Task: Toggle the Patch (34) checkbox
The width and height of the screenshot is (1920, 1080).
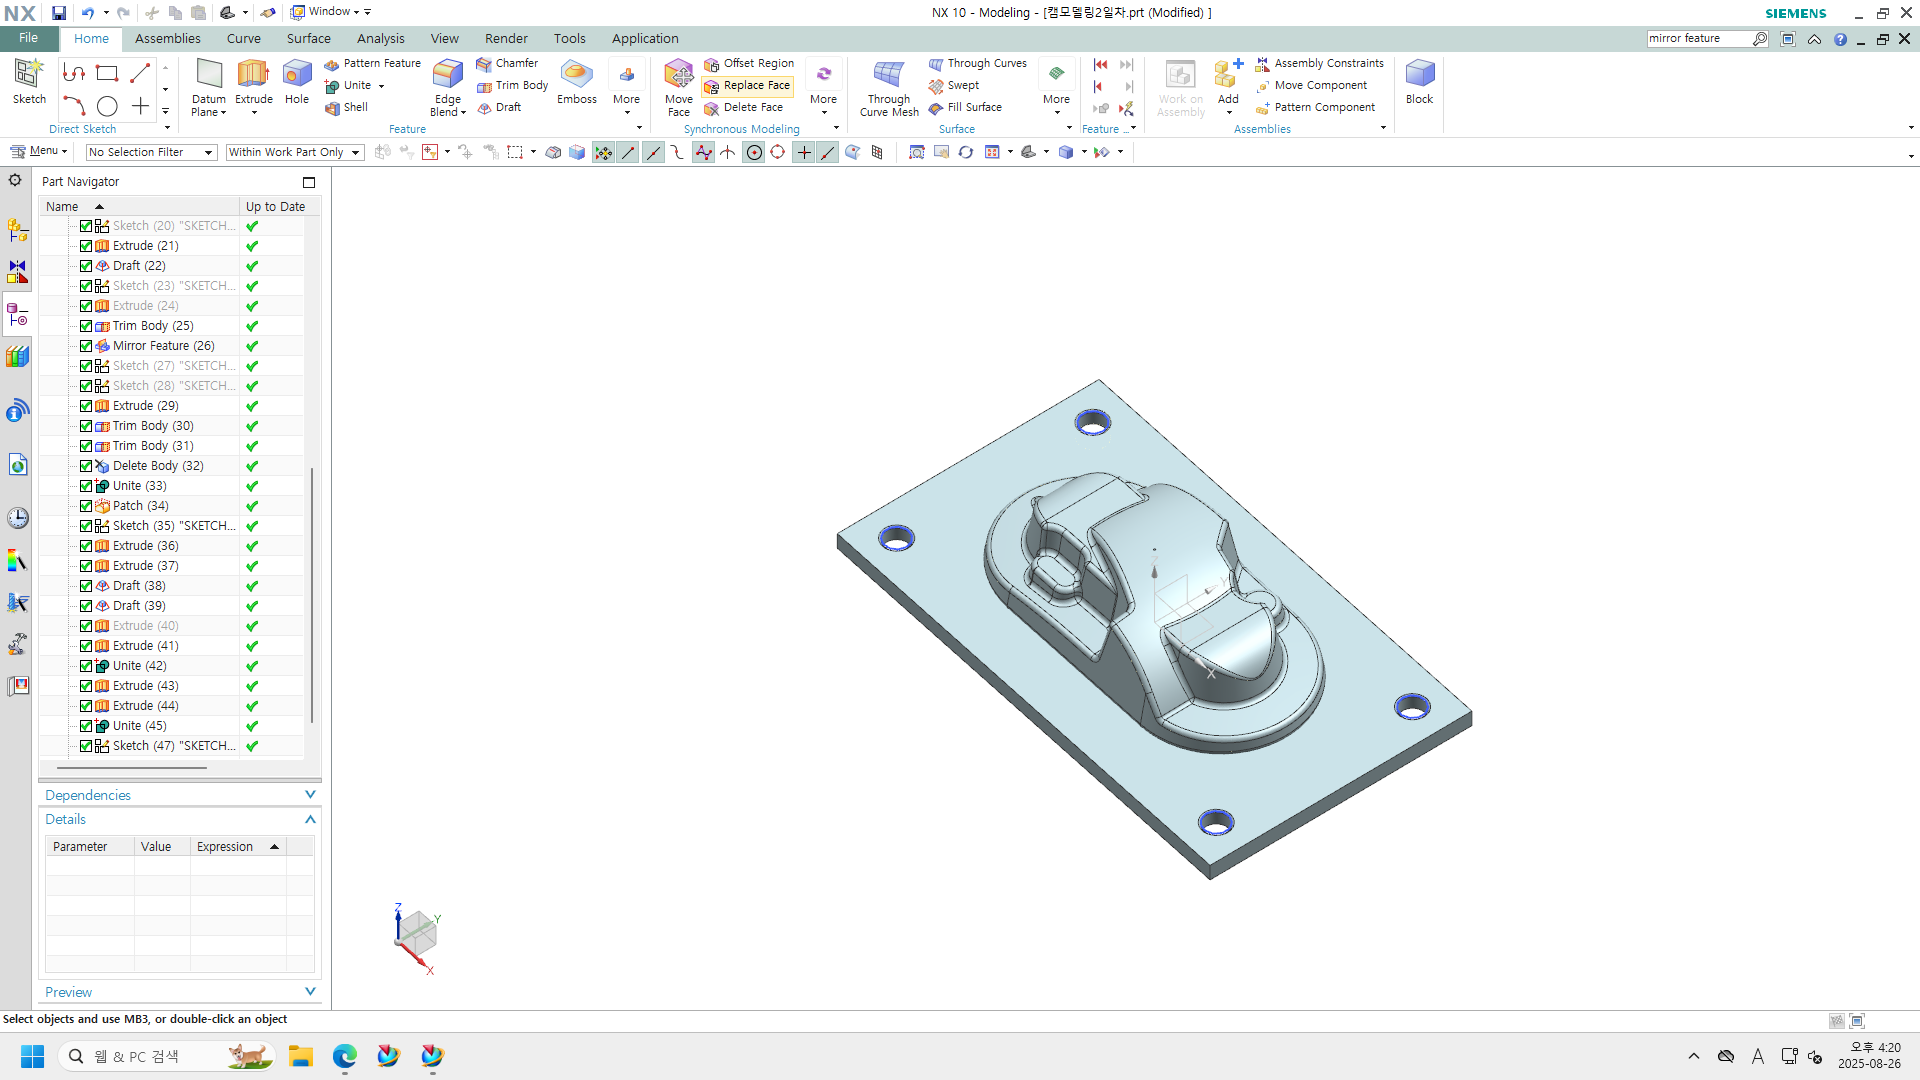Action: [x=86, y=506]
